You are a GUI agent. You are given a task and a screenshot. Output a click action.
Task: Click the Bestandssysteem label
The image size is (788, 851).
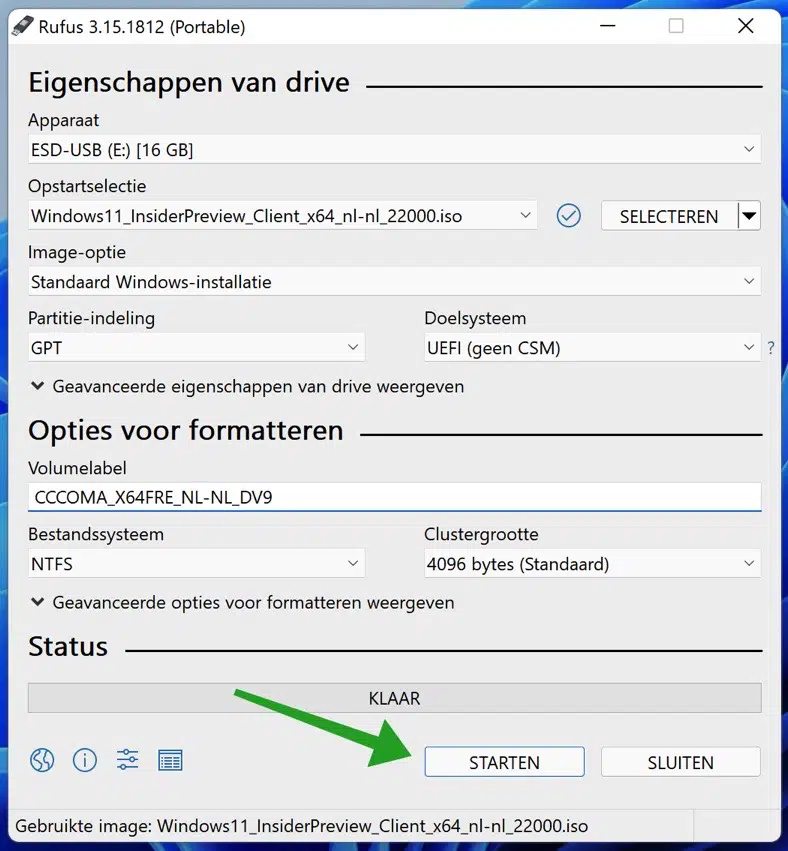(x=96, y=535)
